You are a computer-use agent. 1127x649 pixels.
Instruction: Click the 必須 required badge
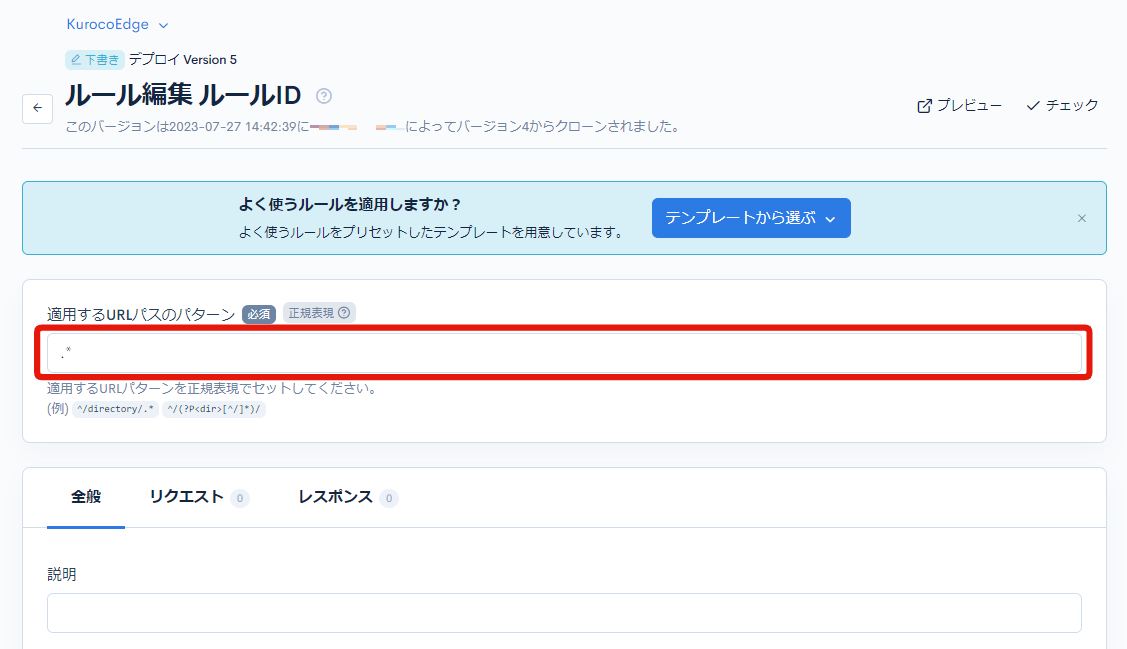[259, 314]
